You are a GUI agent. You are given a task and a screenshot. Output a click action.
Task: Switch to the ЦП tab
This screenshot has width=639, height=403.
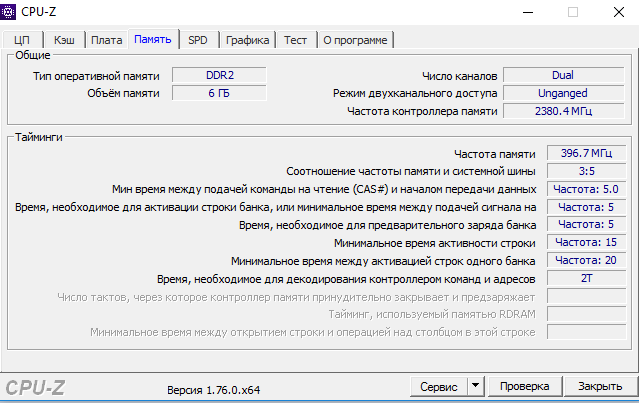coord(22,40)
